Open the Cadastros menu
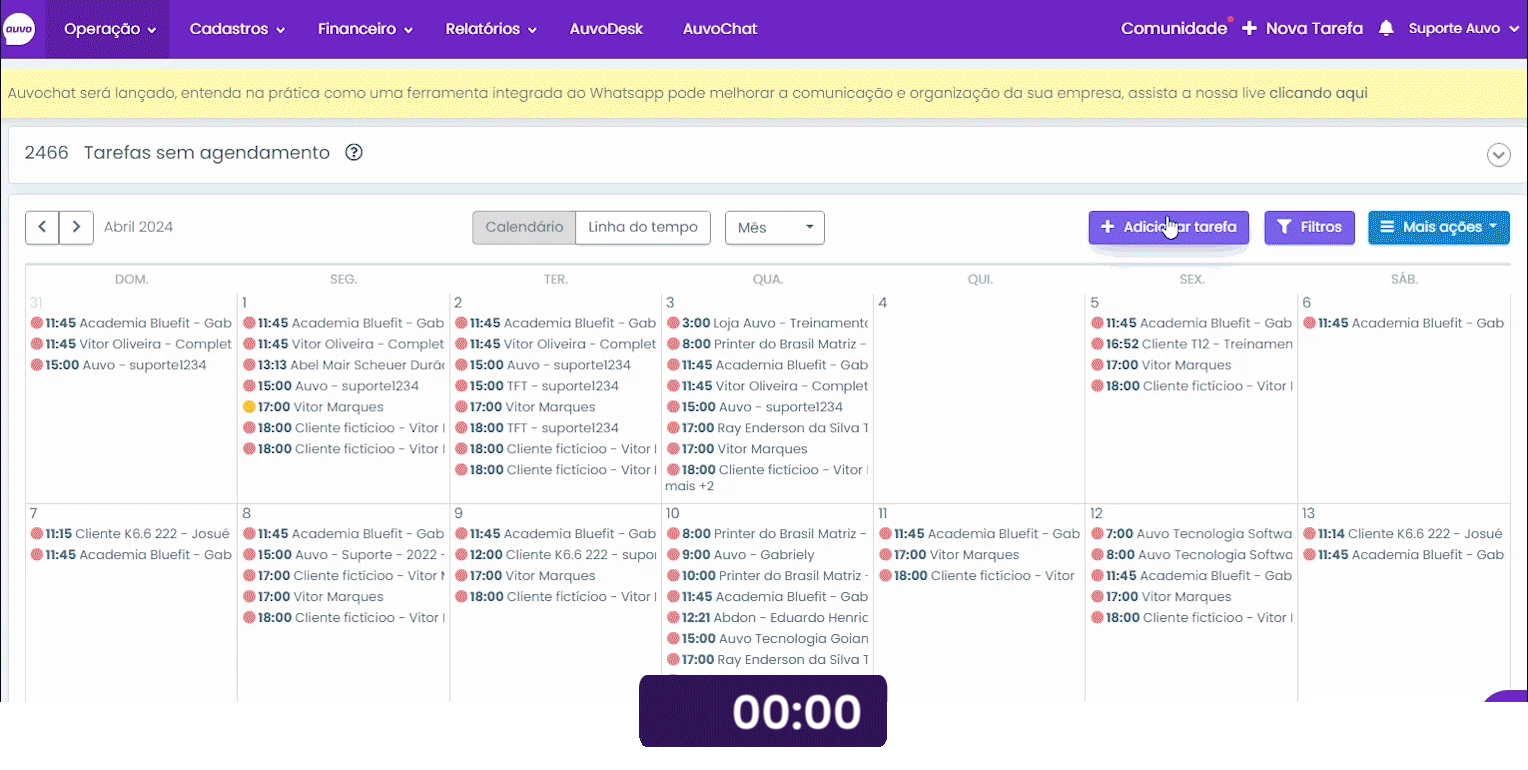Viewport: 1528px width, 770px height. pyautogui.click(x=237, y=29)
